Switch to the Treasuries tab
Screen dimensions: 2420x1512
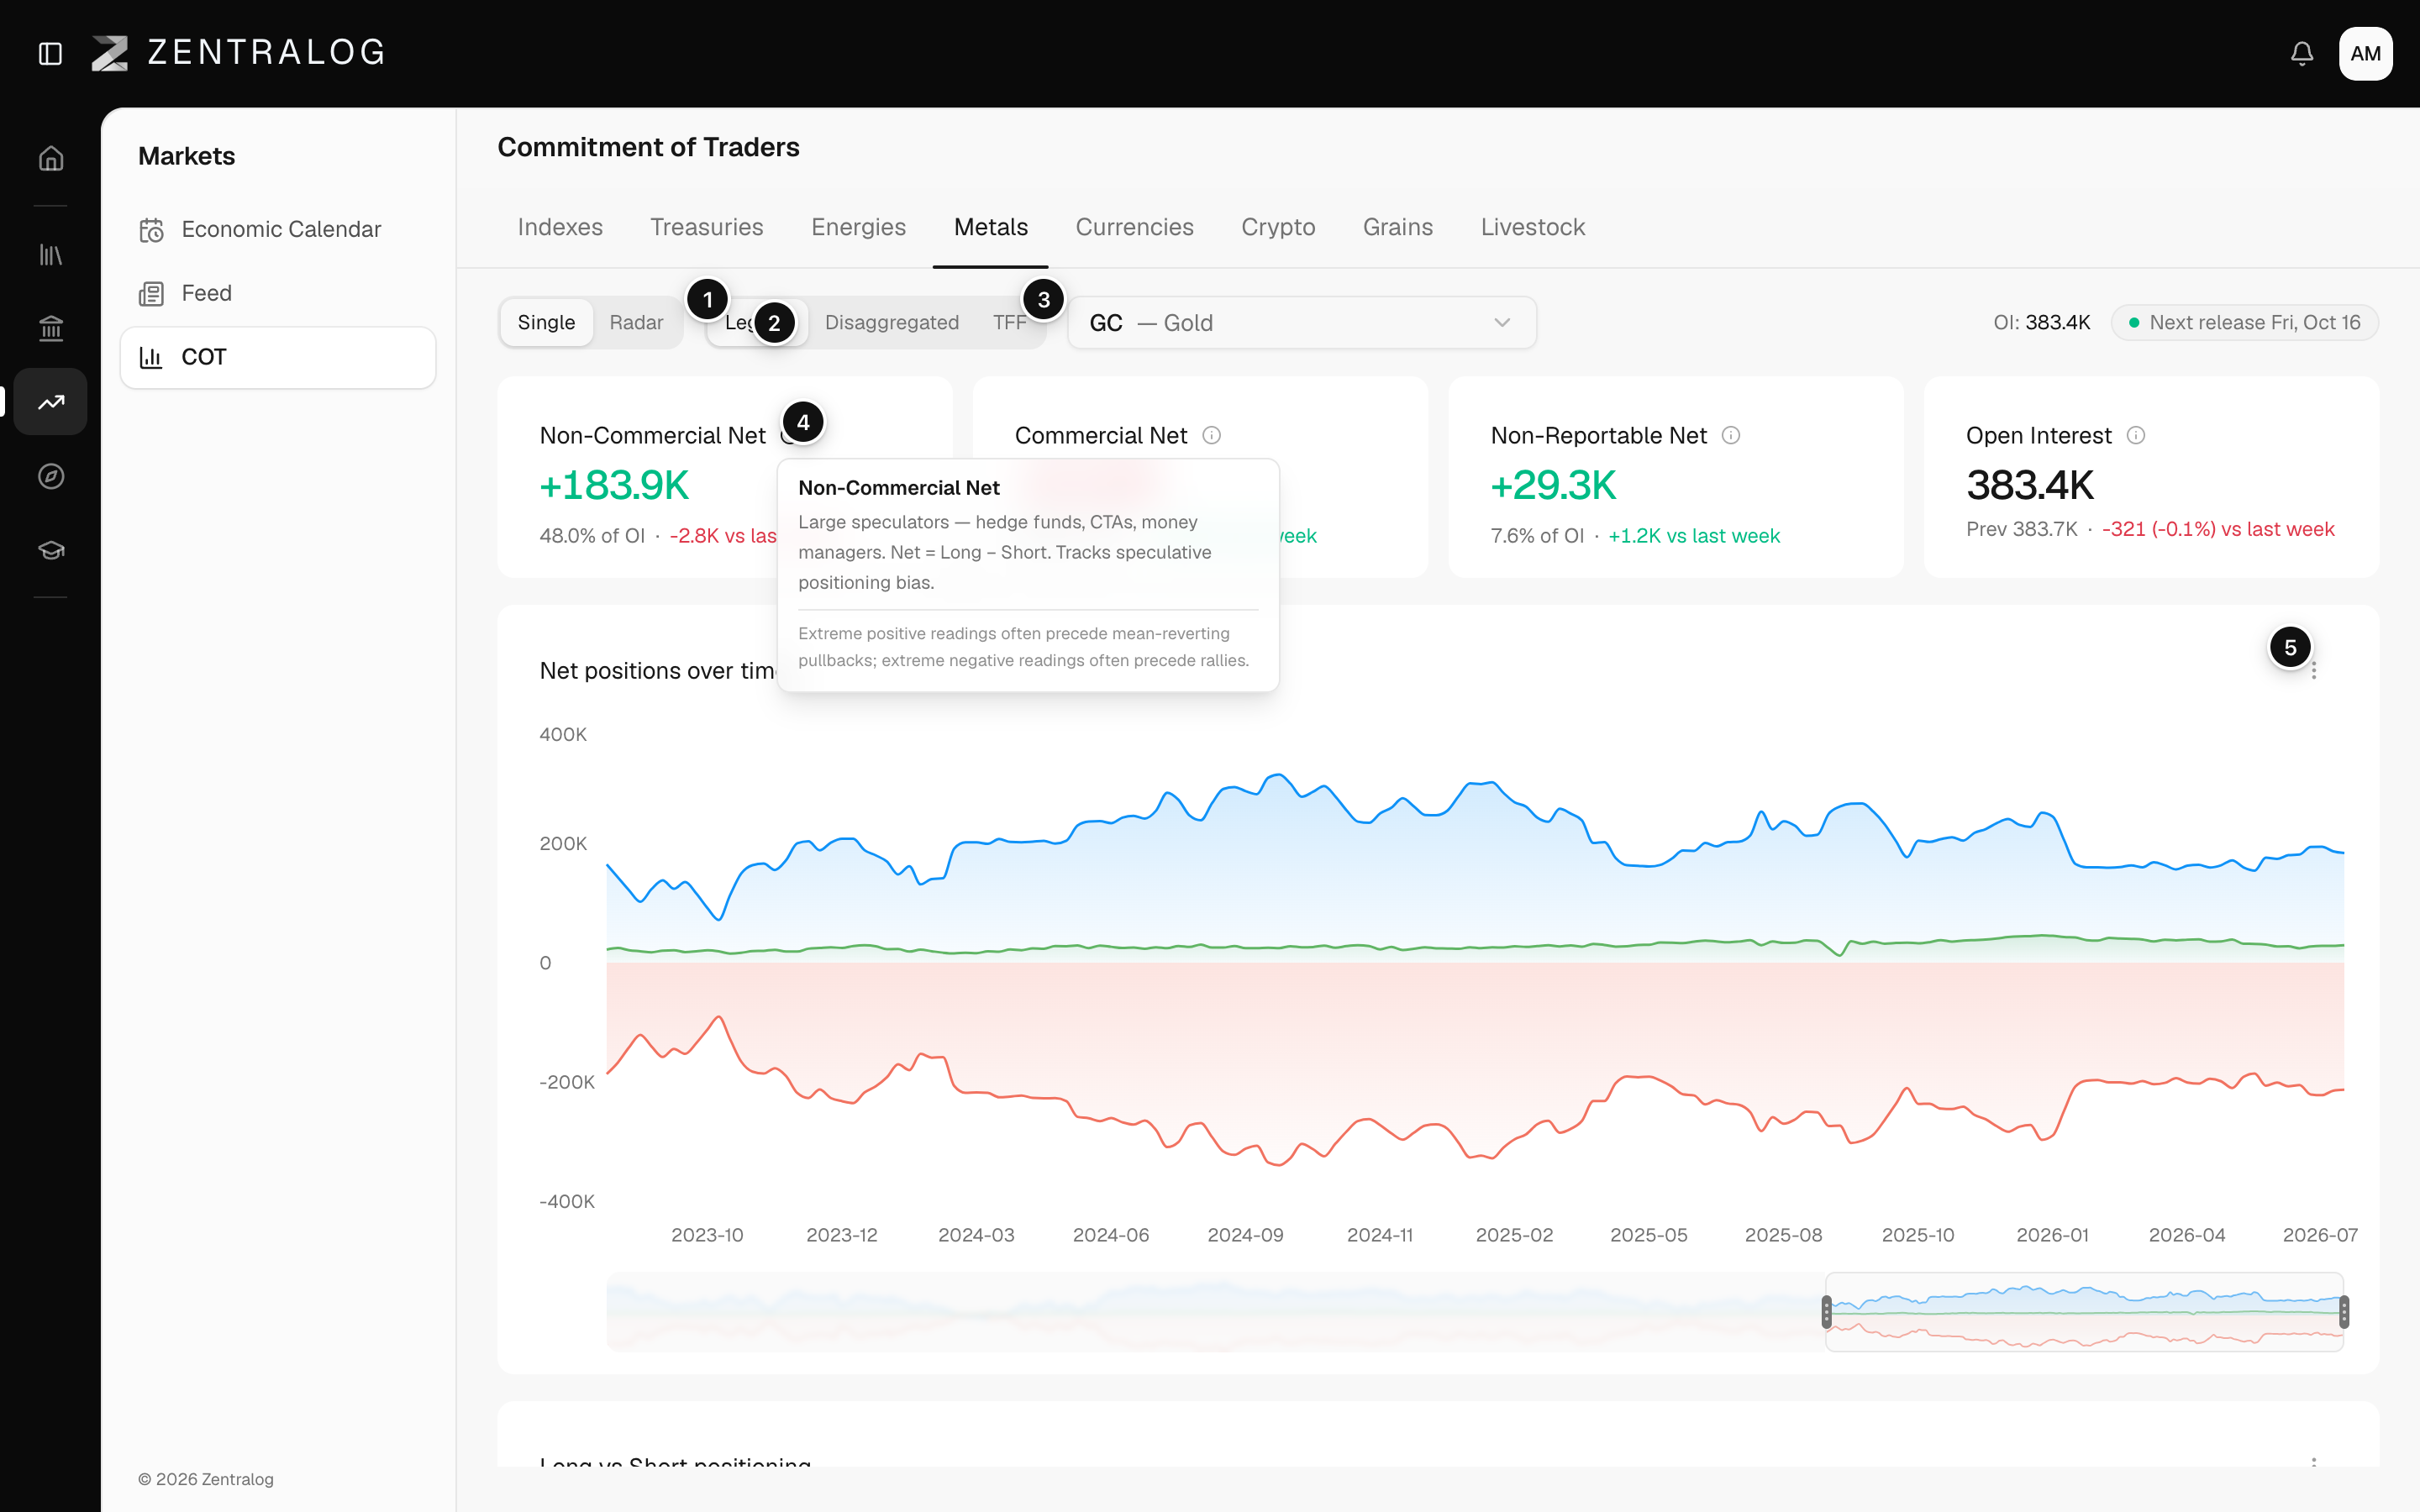pos(707,227)
